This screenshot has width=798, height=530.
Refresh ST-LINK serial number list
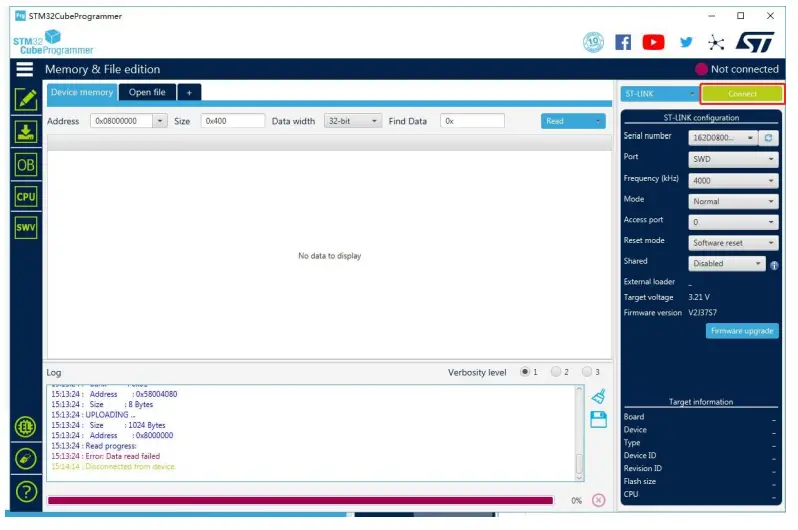click(x=768, y=138)
